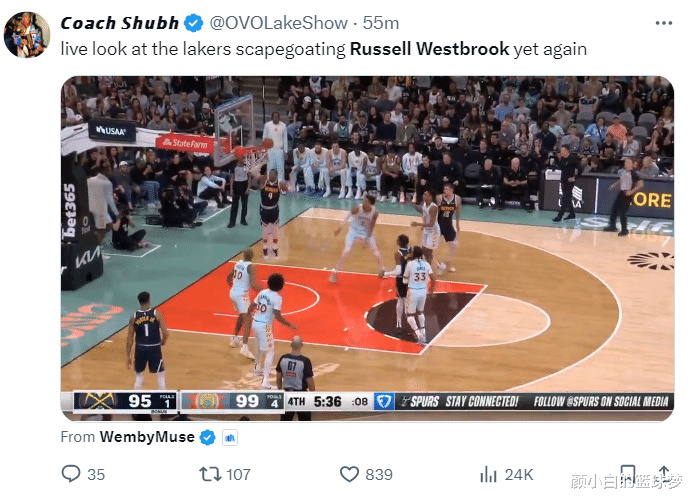Open Coach Shubh's profile avatar
Viewport: 691px width, 500px height.
[x=27, y=35]
